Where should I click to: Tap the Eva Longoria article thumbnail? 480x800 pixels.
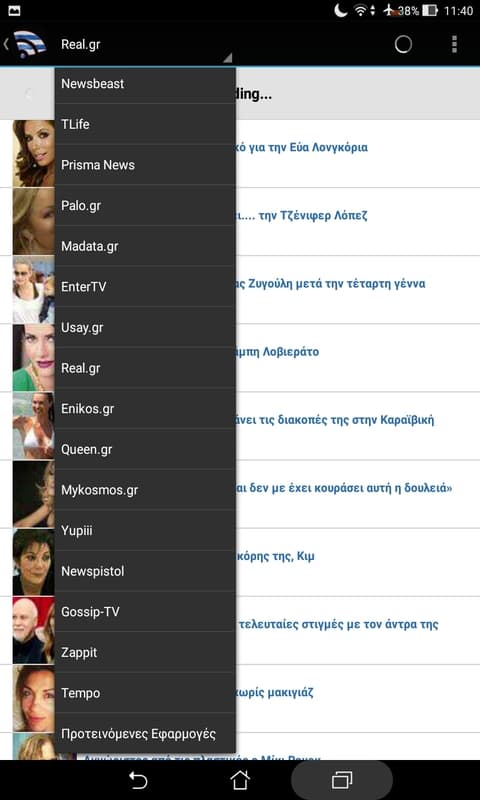point(34,154)
